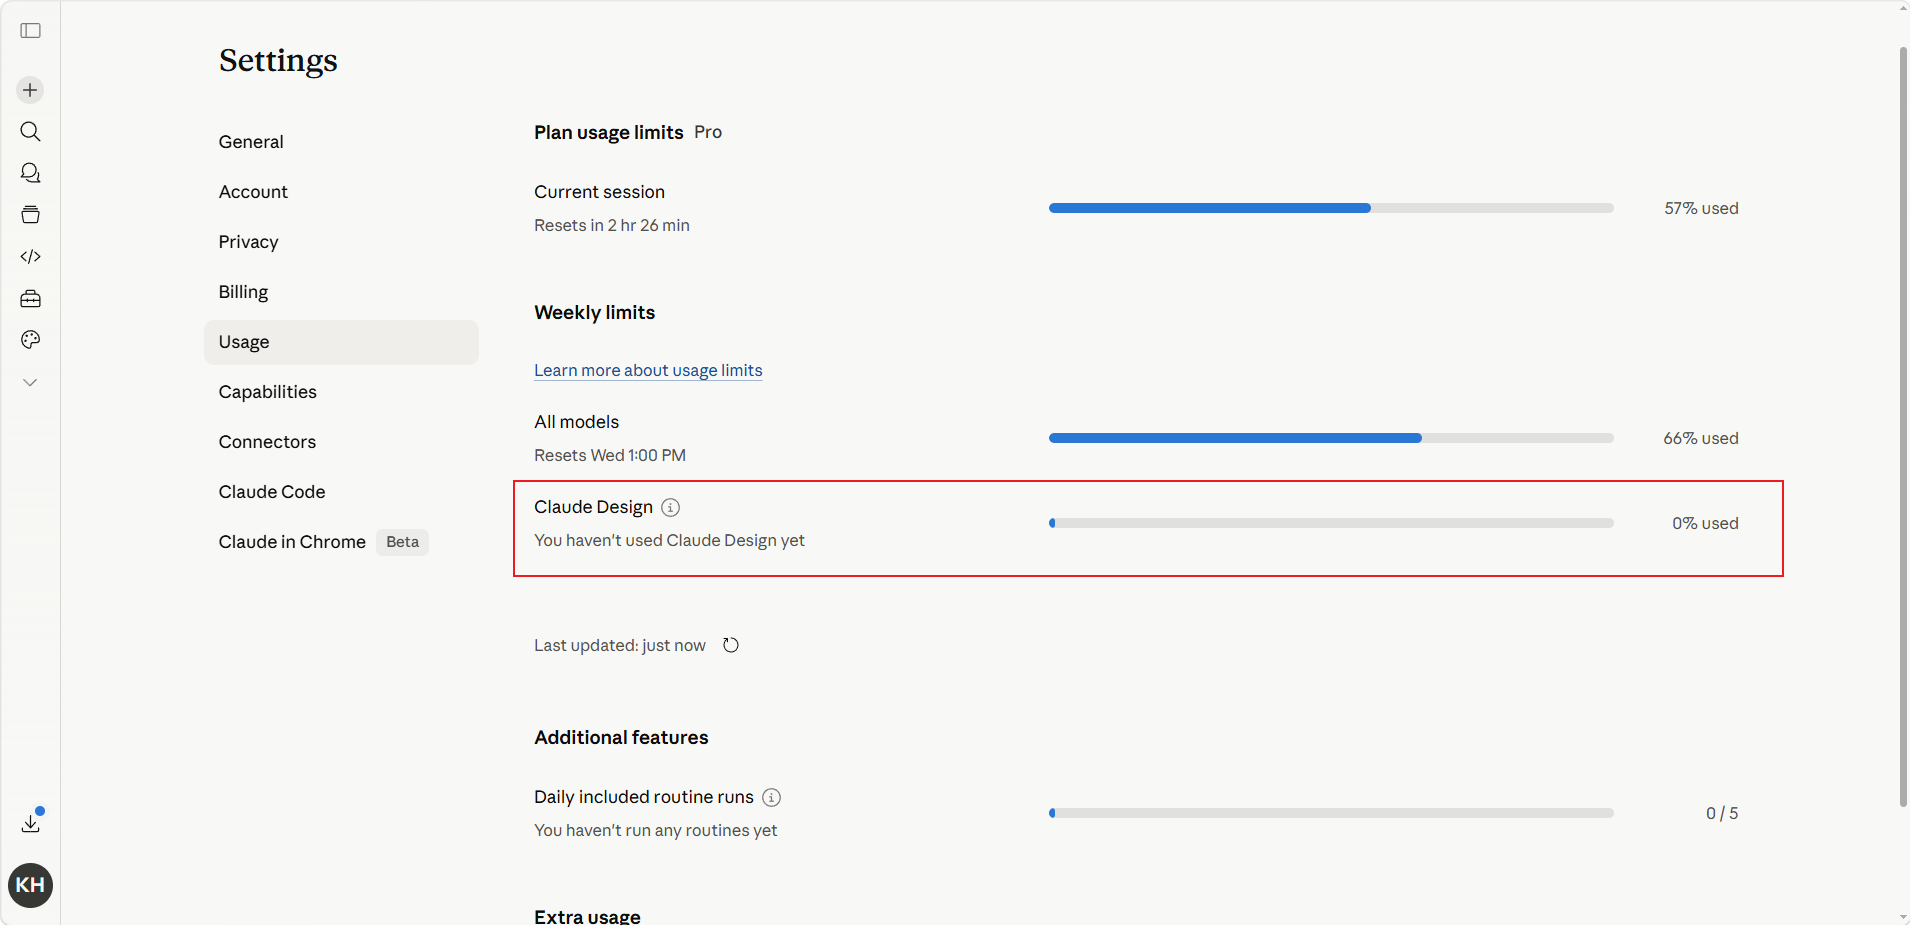Image resolution: width=1910 pixels, height=925 pixels.
Task: Click the "0 / 5" routine runs count
Action: [1722, 813]
